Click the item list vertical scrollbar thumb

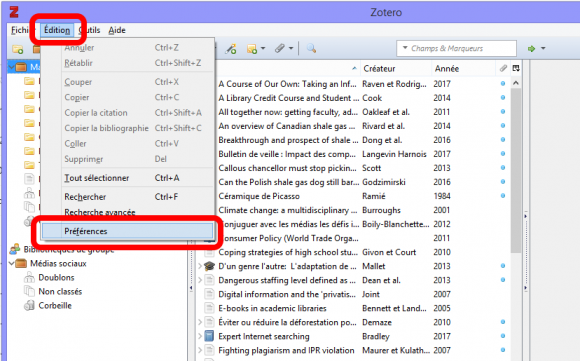point(516,170)
